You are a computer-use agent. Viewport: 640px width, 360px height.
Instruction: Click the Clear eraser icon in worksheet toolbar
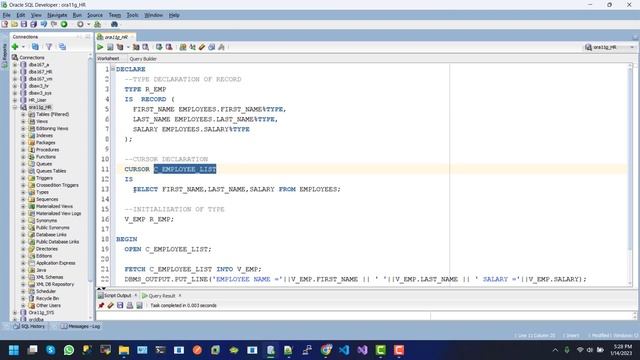pos(202,47)
